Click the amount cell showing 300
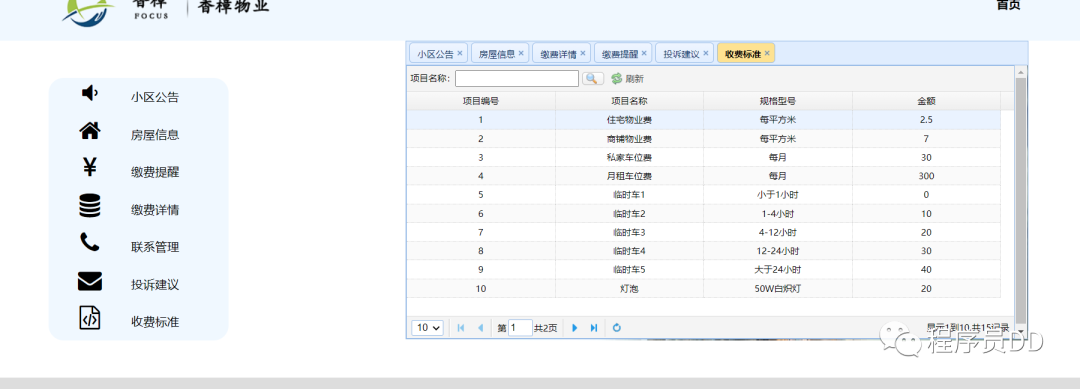Viewport: 1080px width, 389px height. point(926,176)
